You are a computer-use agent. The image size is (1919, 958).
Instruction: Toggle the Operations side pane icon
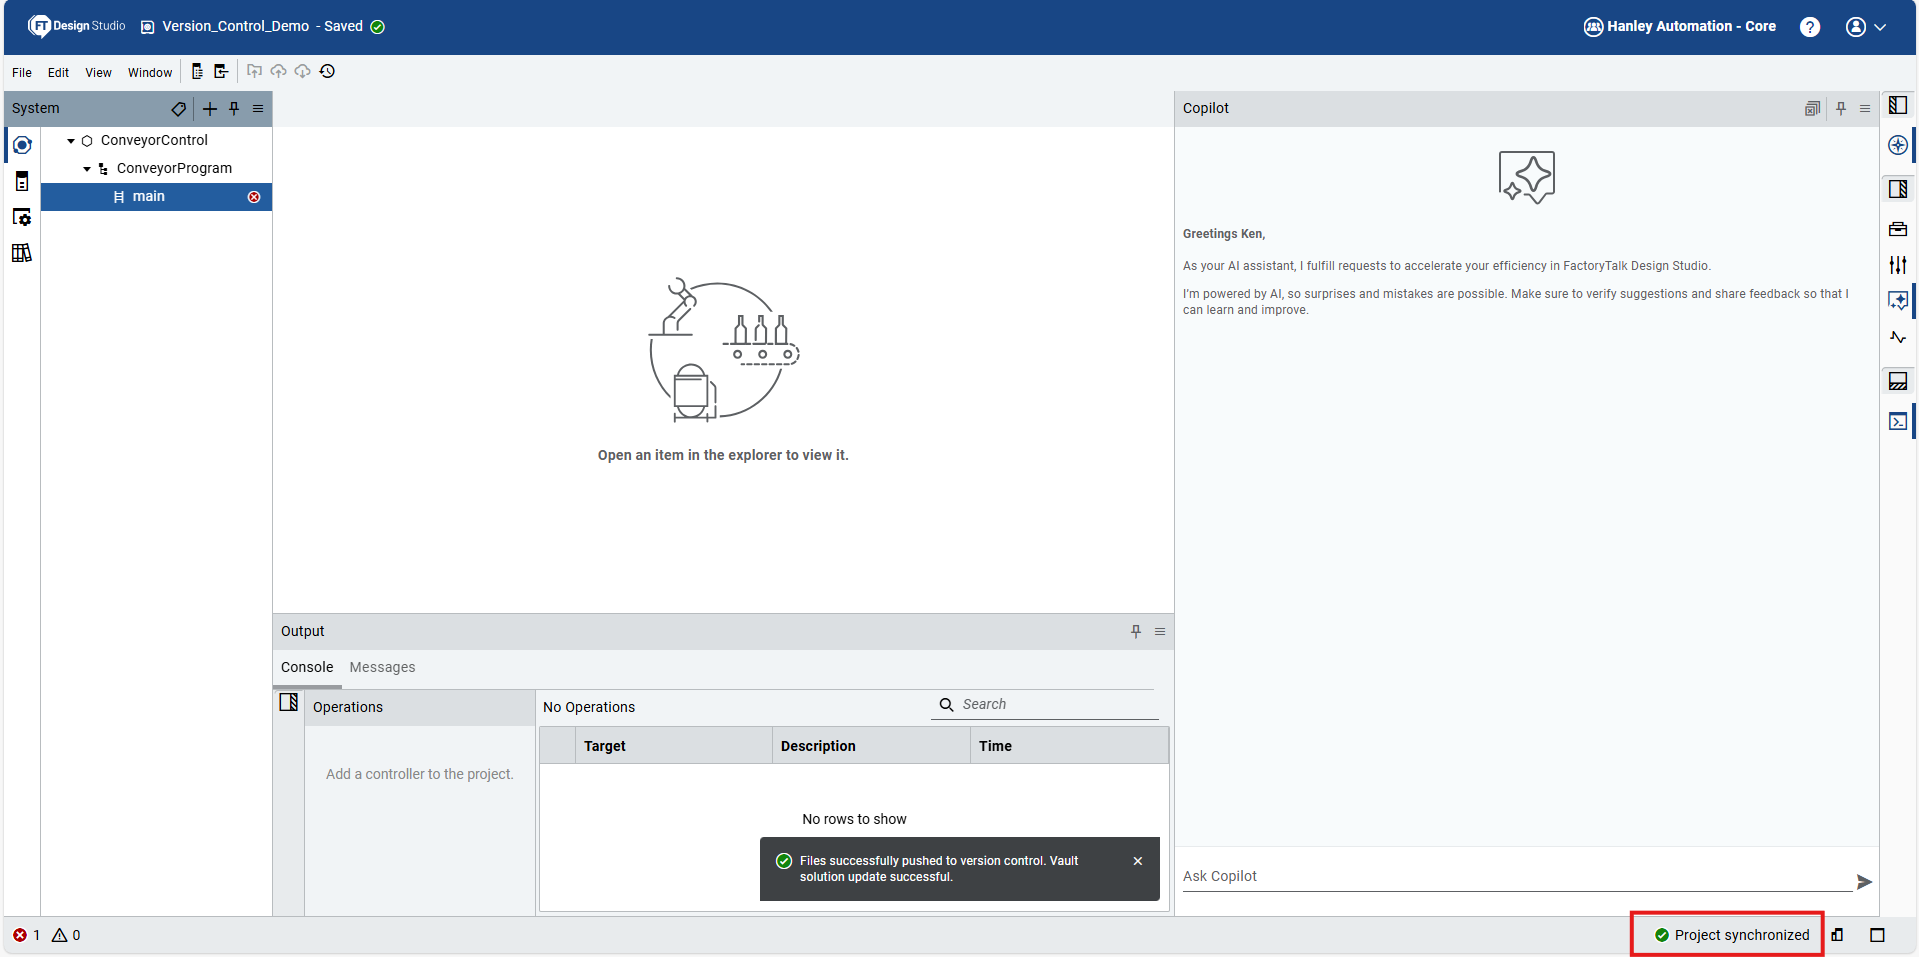289,702
